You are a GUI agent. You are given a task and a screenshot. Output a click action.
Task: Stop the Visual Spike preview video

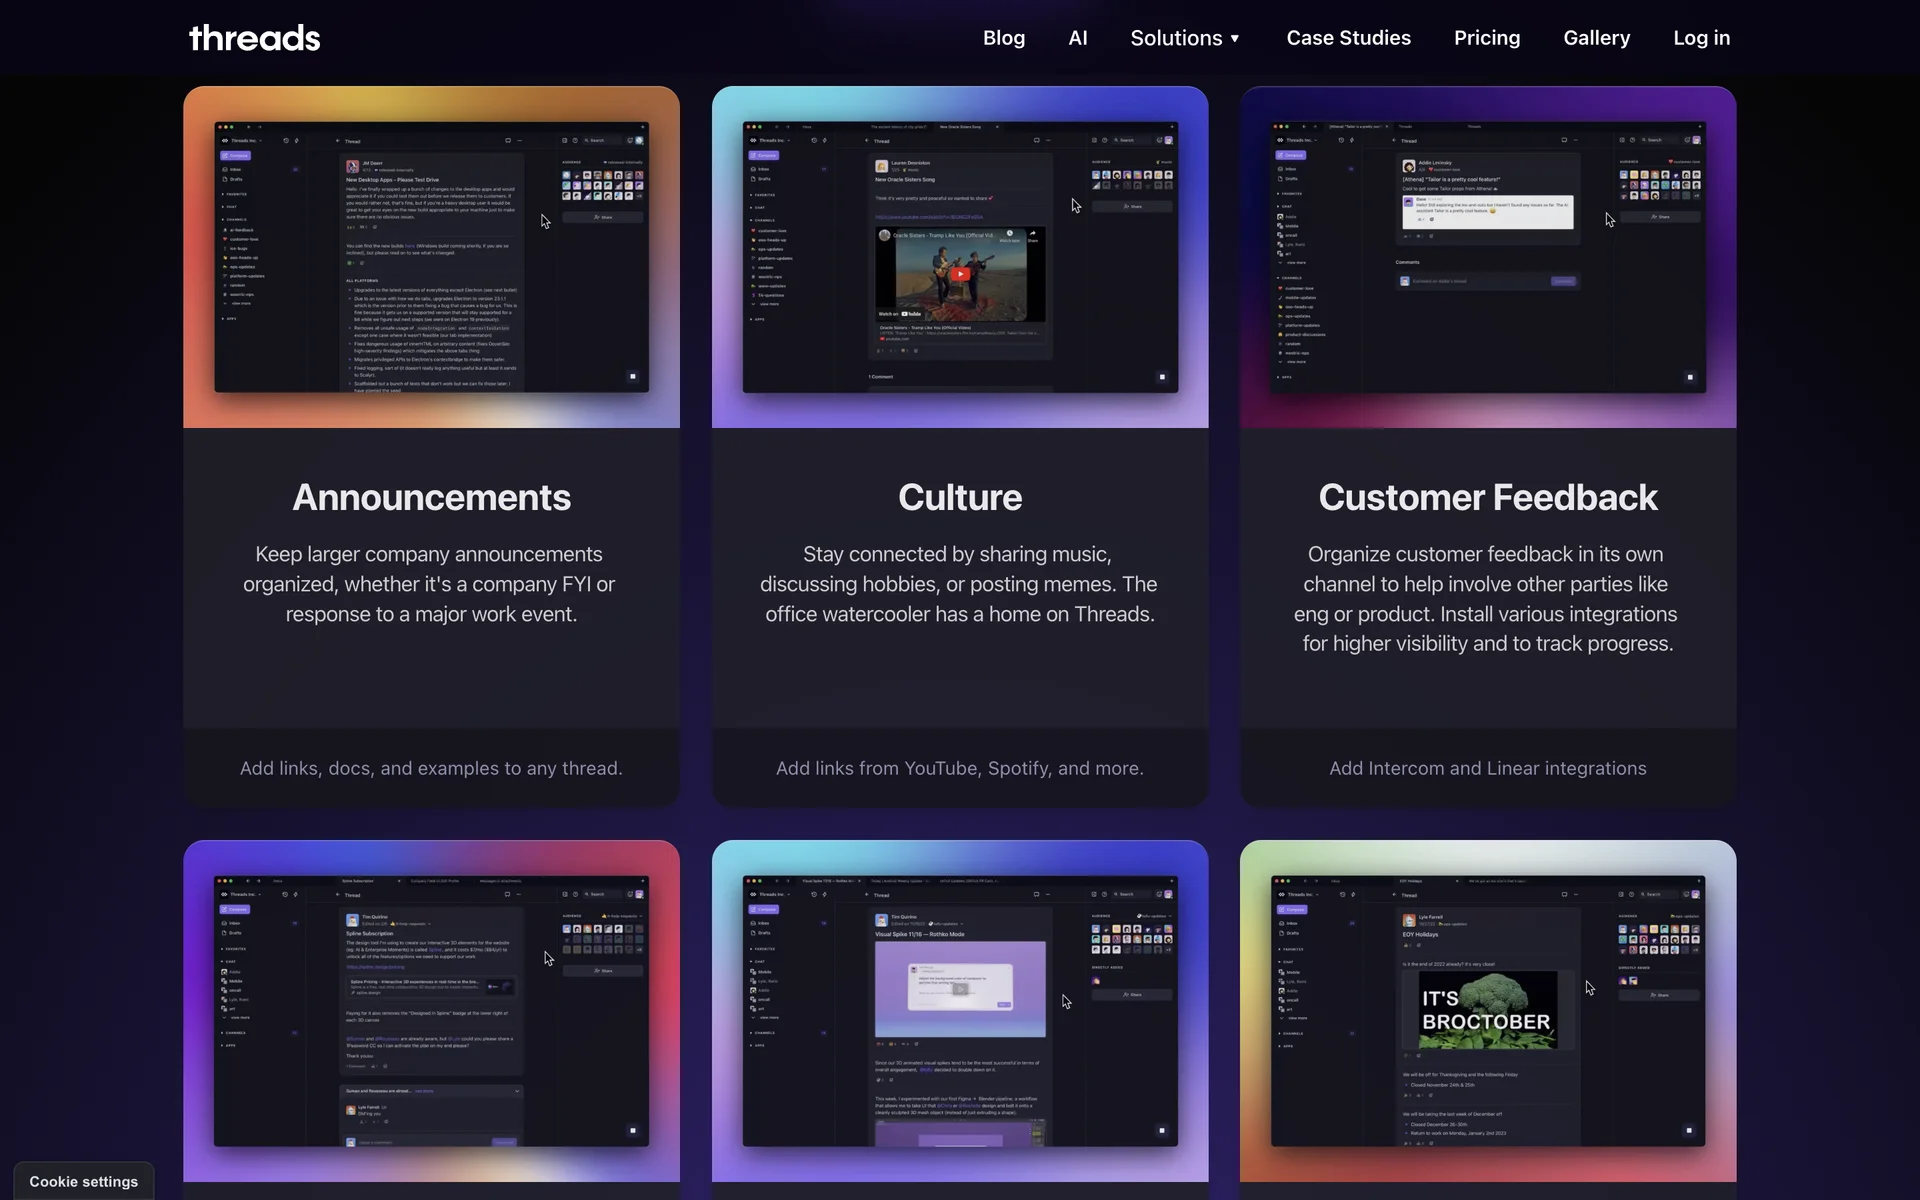coord(1162,1130)
